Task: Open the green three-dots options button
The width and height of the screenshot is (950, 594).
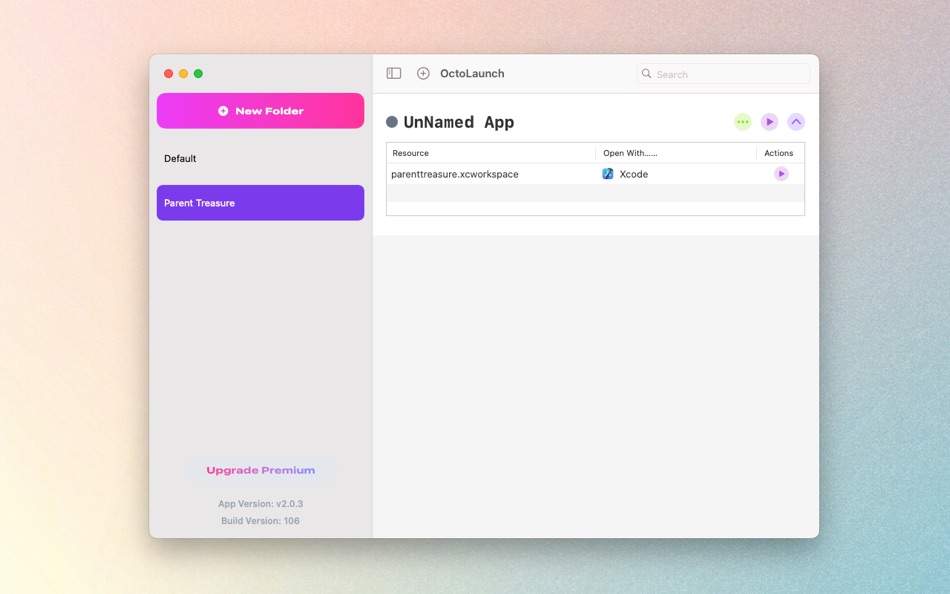Action: pos(743,122)
